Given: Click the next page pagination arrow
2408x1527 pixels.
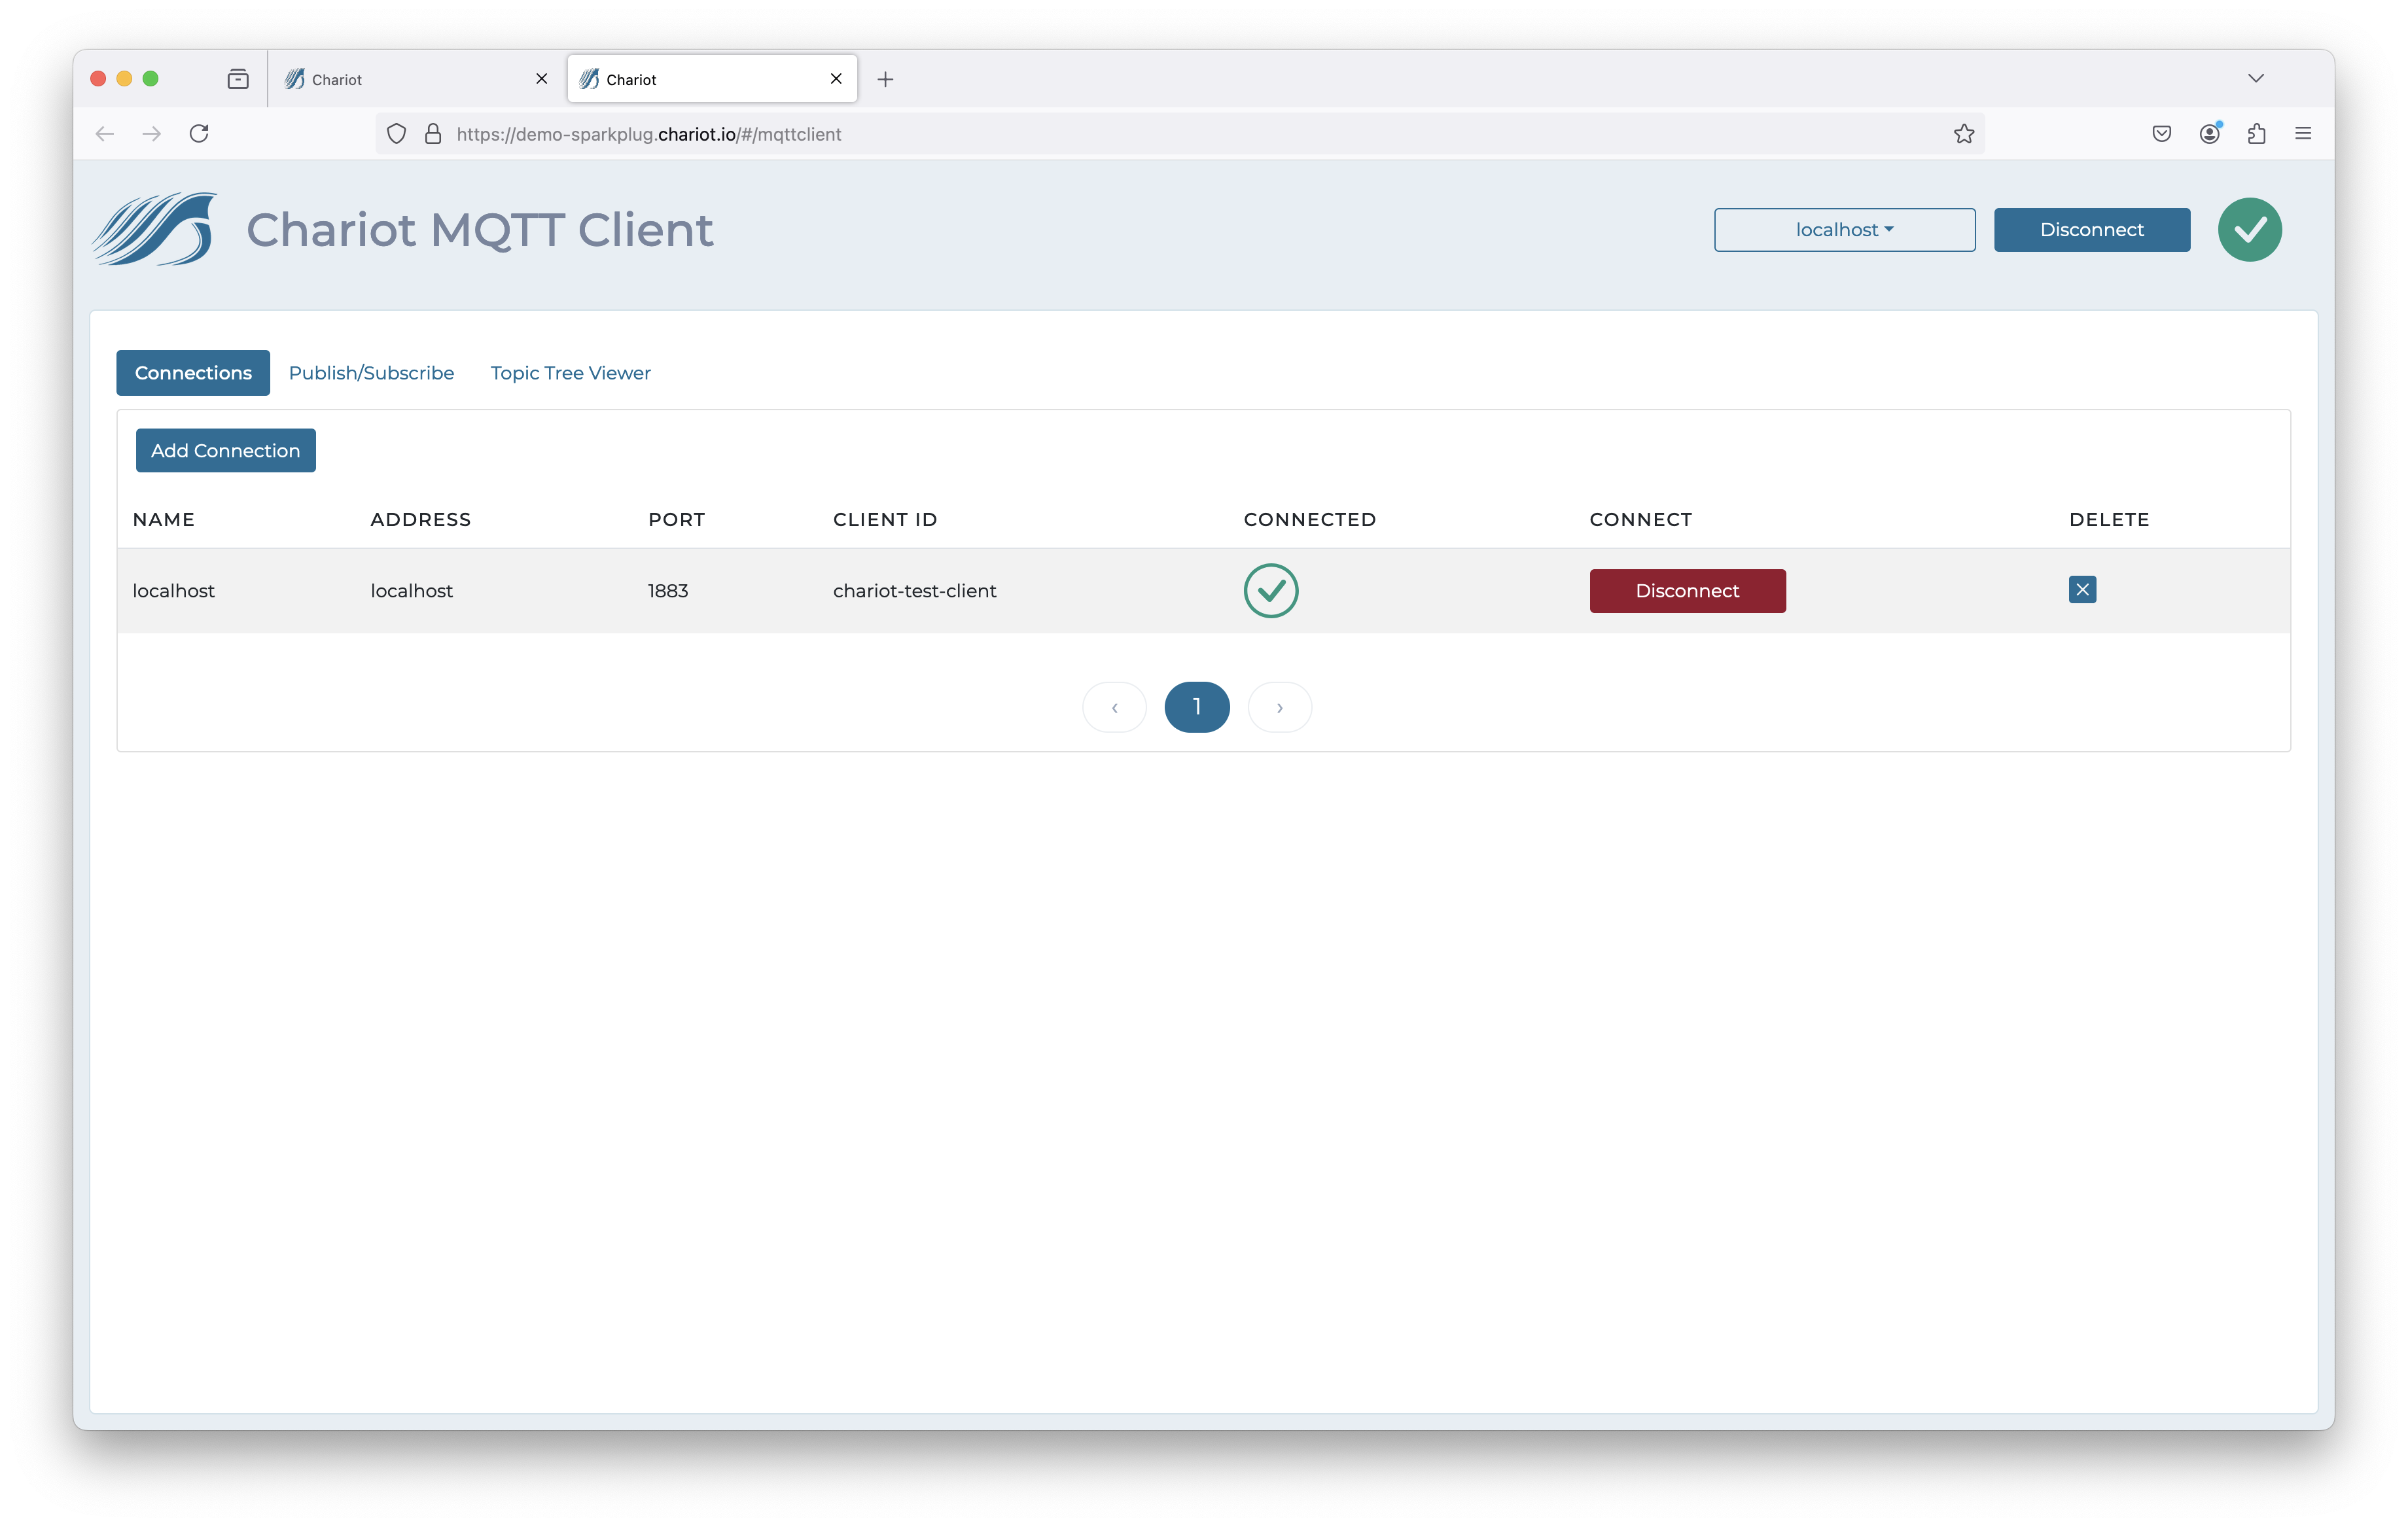Looking at the screenshot, I should click(1280, 707).
